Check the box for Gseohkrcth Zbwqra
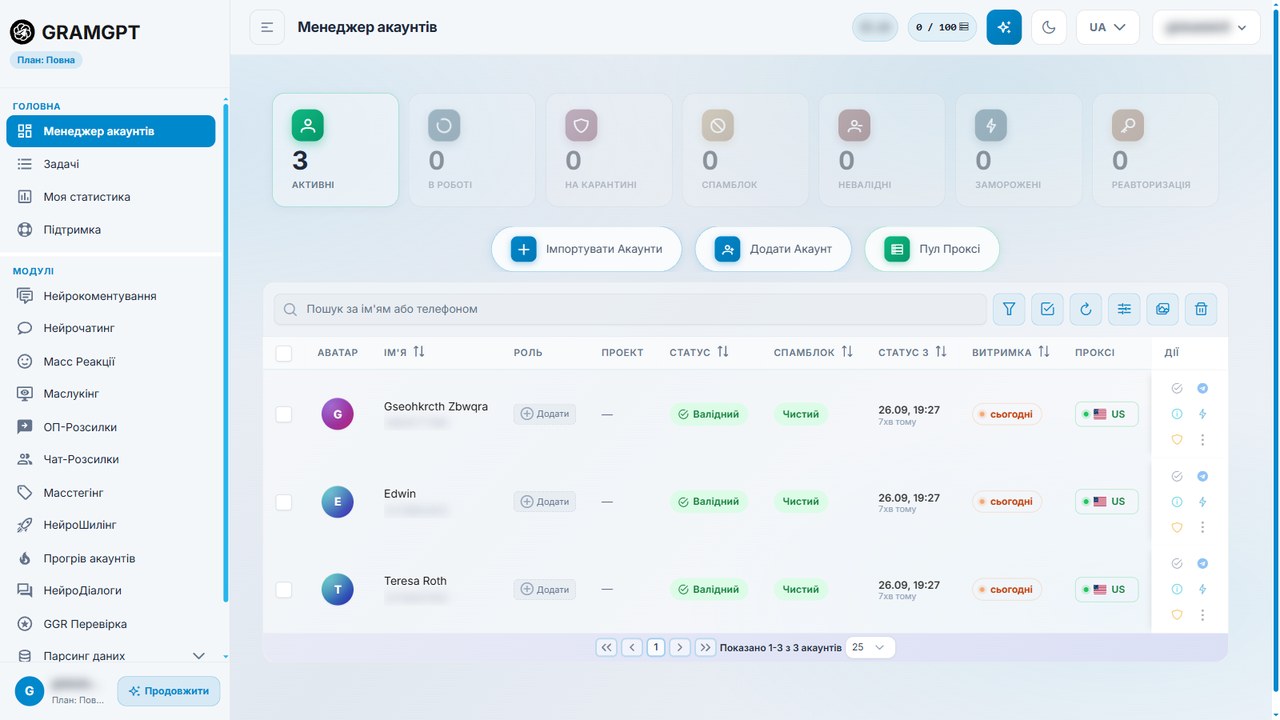The image size is (1280, 720). pyautogui.click(x=284, y=414)
